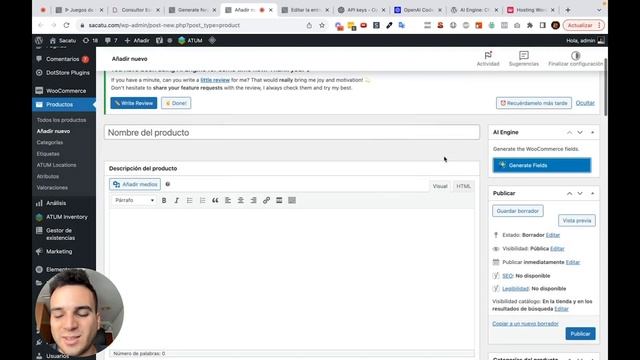Viewport: 640px width, 360px height.
Task: Collapse the AI Engine panel
Action: [592, 132]
